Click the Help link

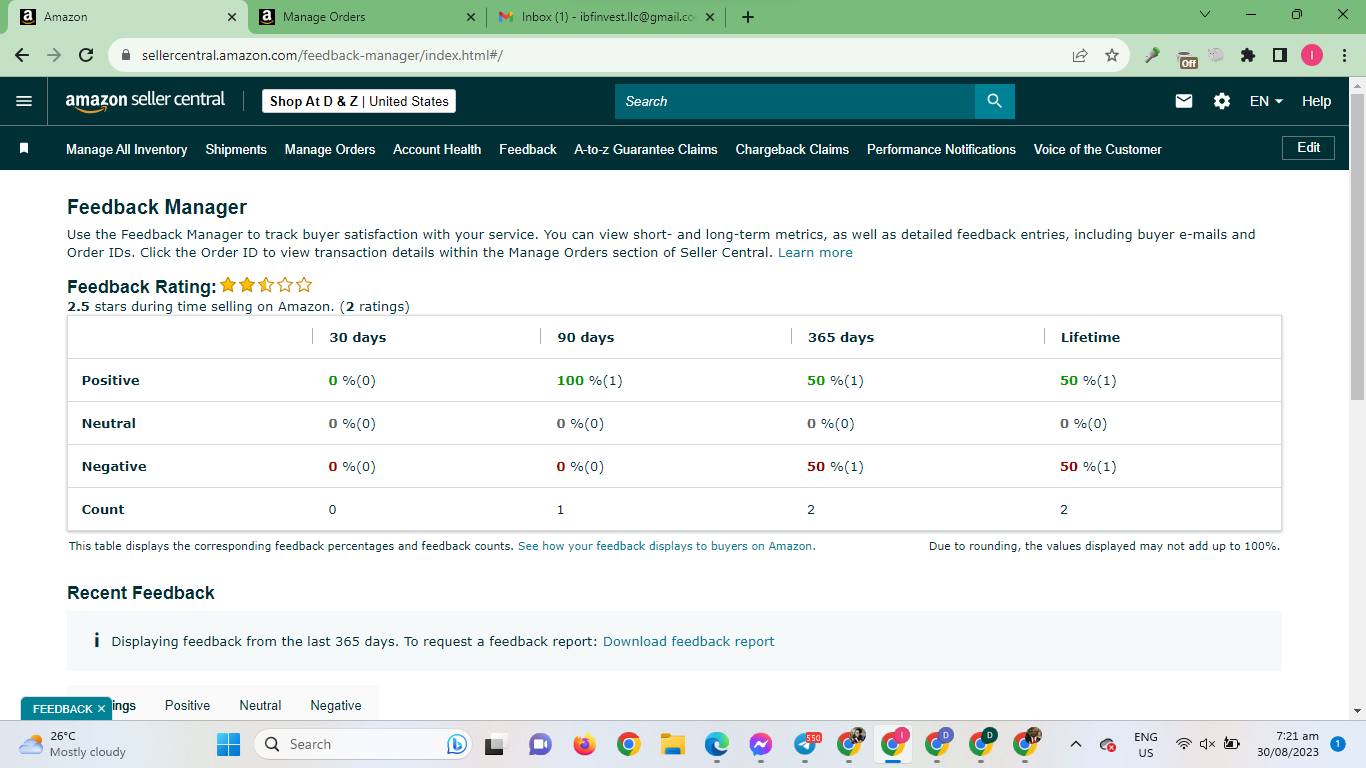point(1317,101)
